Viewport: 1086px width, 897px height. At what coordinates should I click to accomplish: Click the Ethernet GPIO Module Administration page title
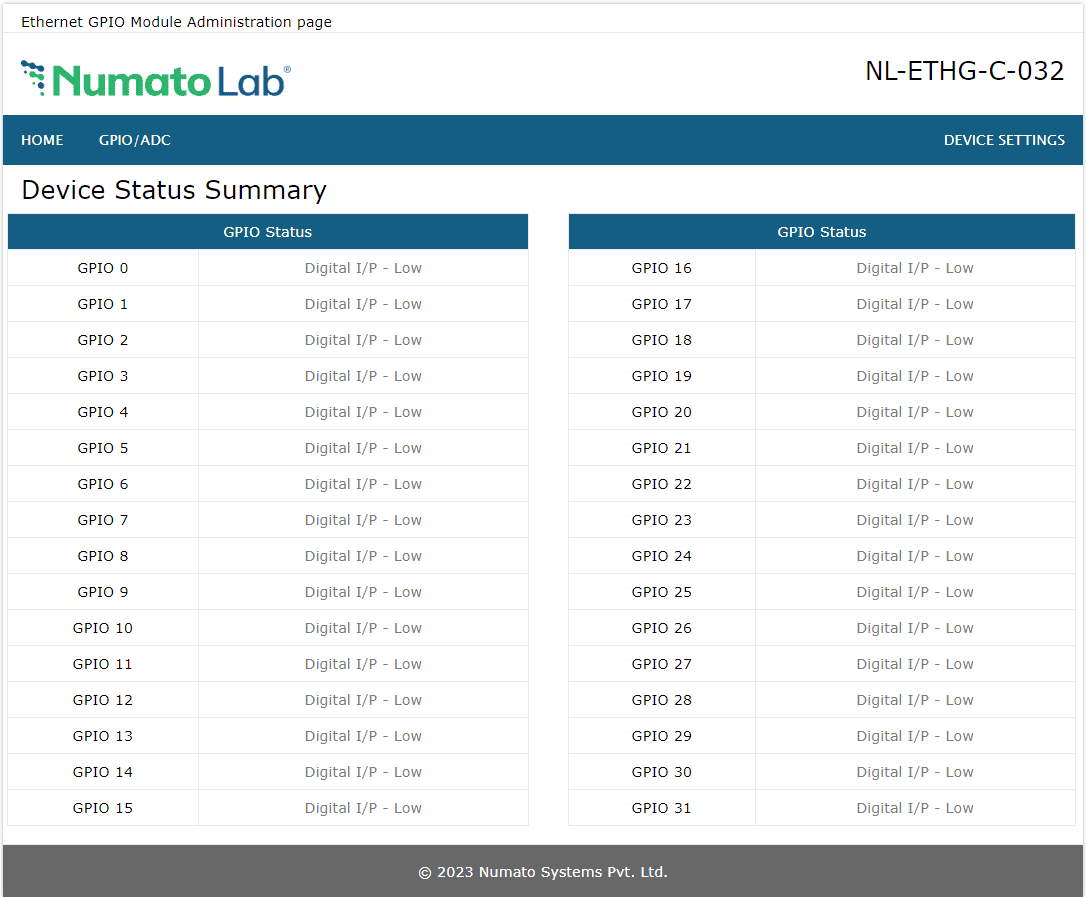pos(176,22)
